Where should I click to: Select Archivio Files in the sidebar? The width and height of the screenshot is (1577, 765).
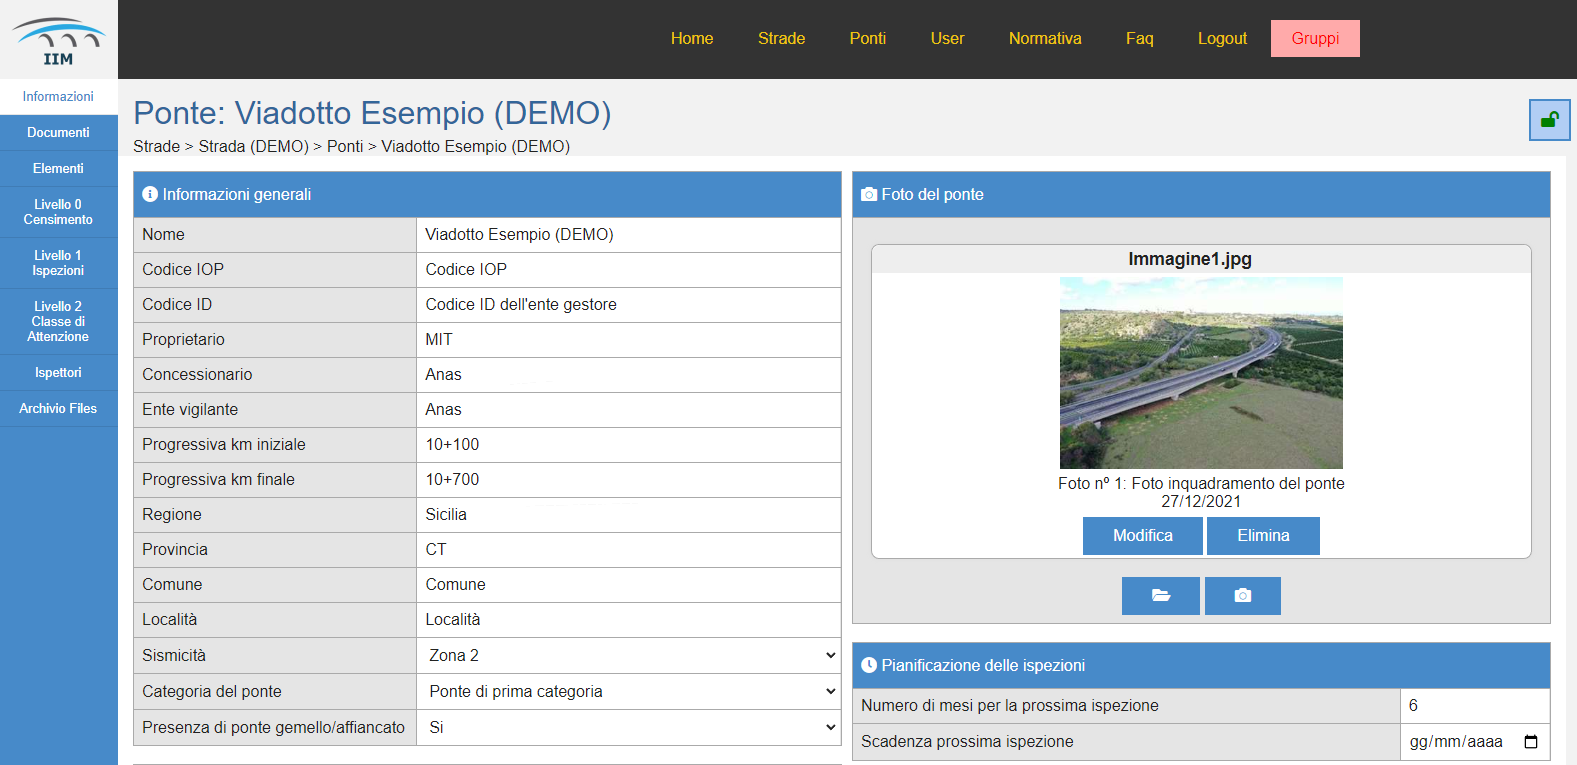click(58, 409)
